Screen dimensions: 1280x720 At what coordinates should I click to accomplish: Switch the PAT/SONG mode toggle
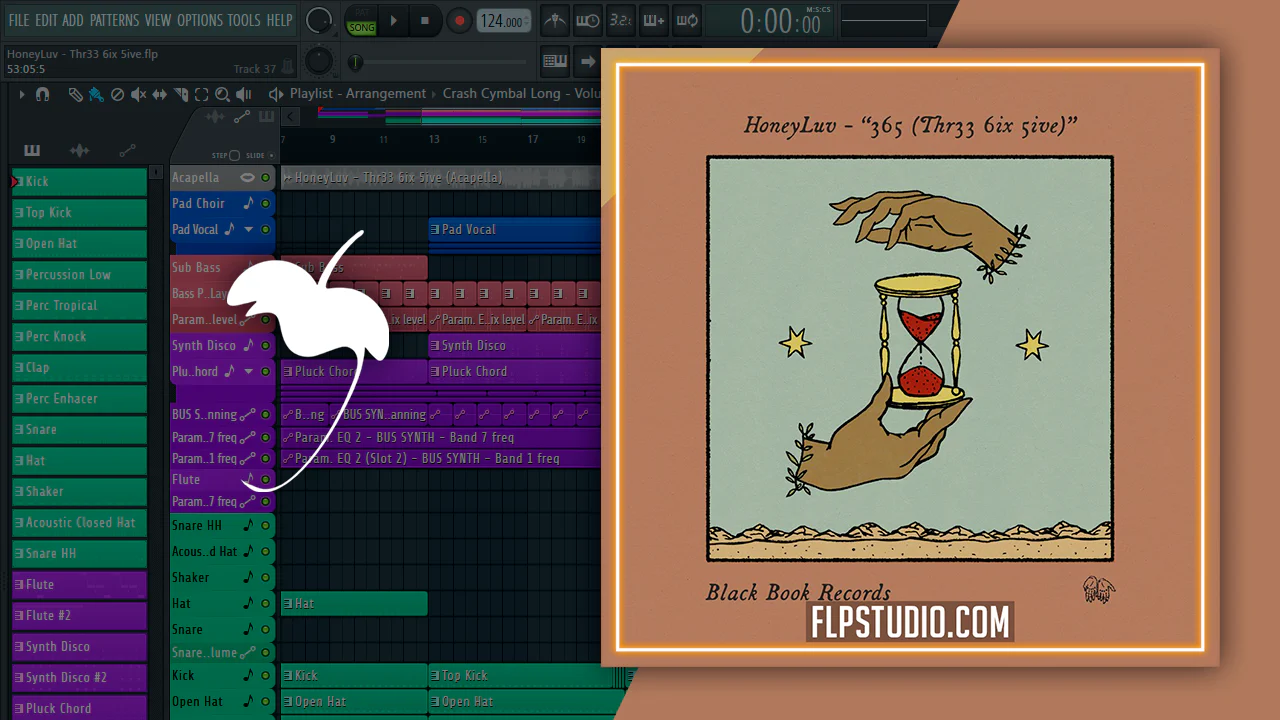tap(361, 21)
